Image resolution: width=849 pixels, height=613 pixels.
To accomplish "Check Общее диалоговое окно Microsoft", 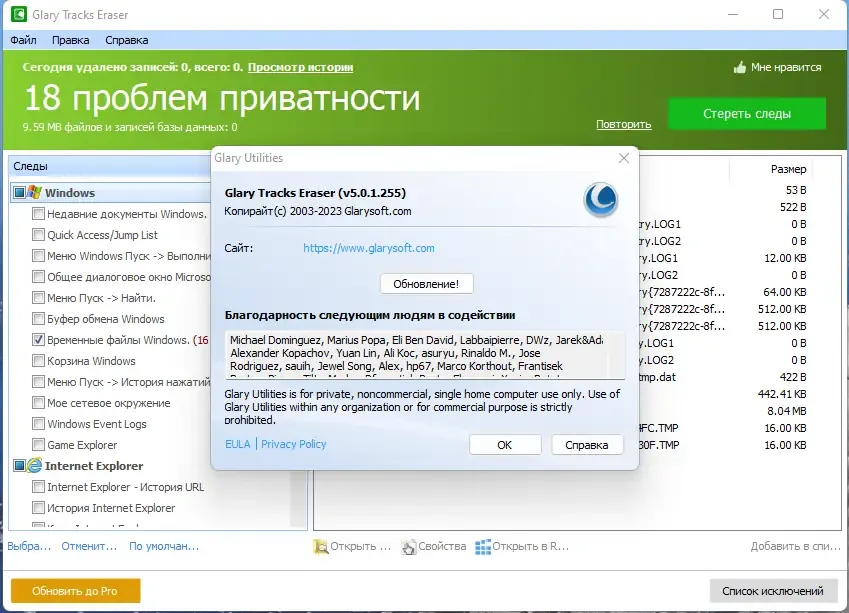I will 38,276.
